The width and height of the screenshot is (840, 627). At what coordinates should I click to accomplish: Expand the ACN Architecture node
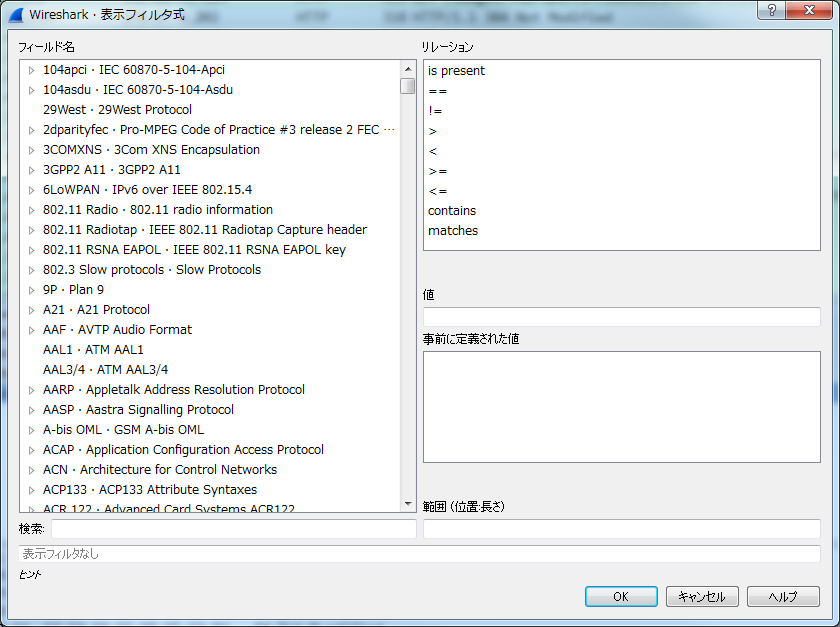click(x=32, y=470)
